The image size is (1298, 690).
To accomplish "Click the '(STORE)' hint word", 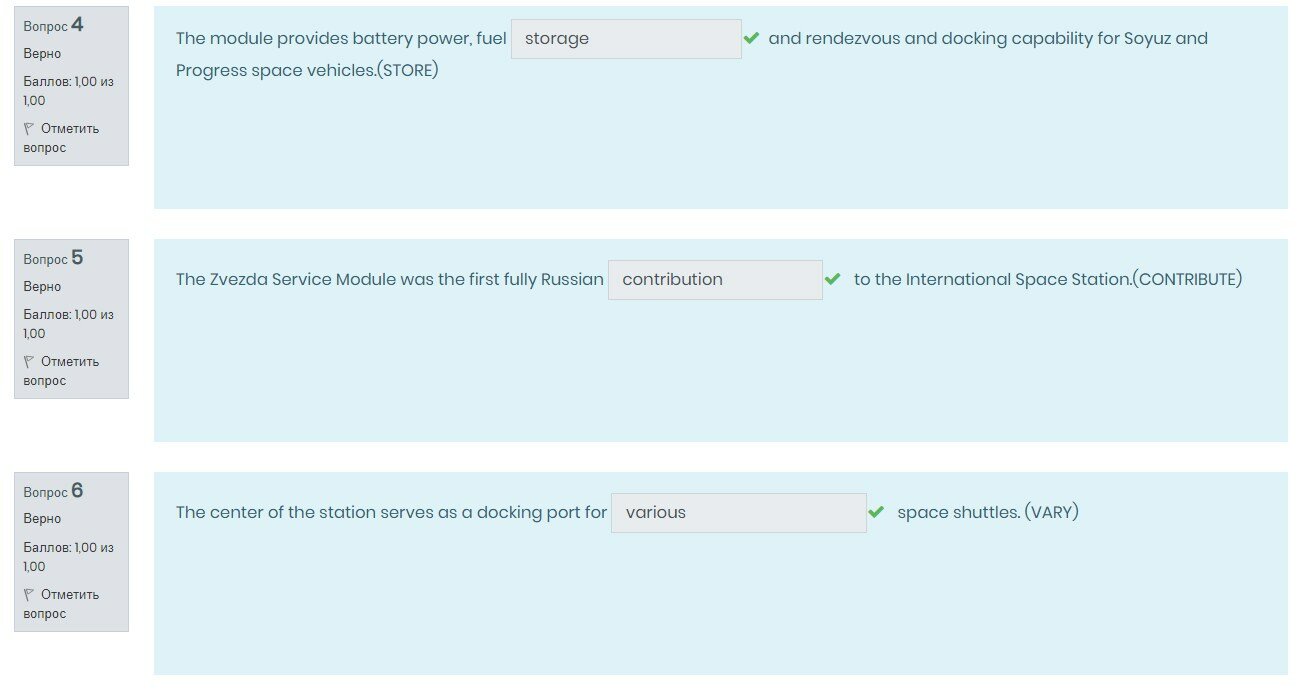I will (x=408, y=71).
